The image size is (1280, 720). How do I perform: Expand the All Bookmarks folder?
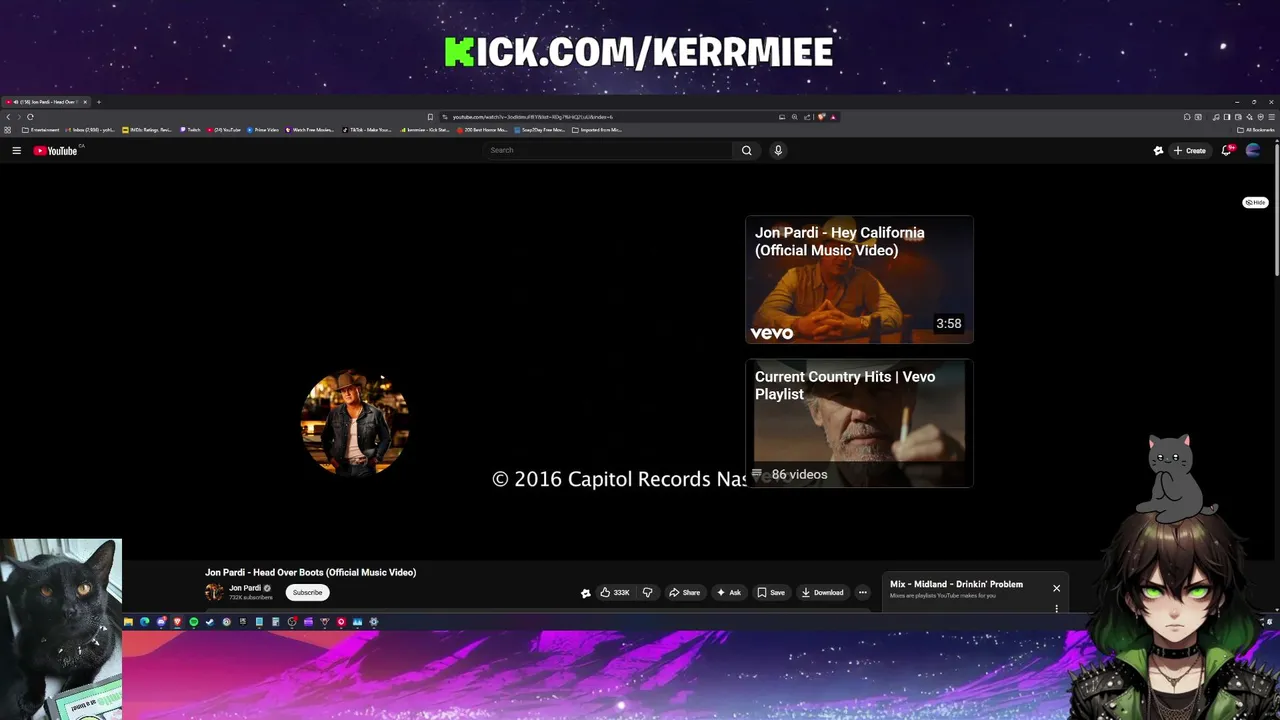tap(1256, 130)
